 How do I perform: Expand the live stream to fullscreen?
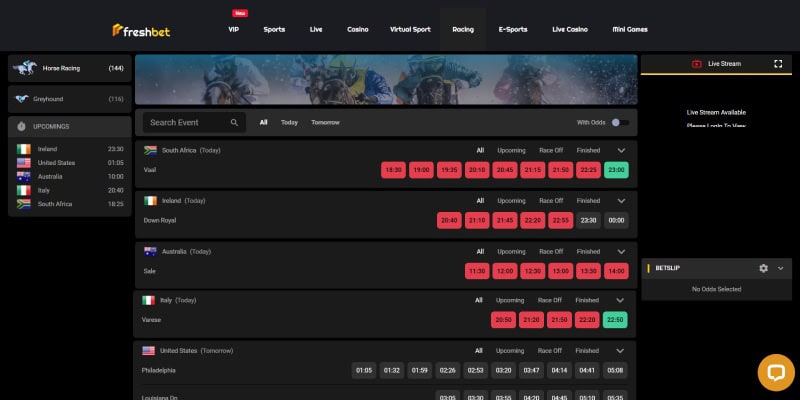point(778,64)
